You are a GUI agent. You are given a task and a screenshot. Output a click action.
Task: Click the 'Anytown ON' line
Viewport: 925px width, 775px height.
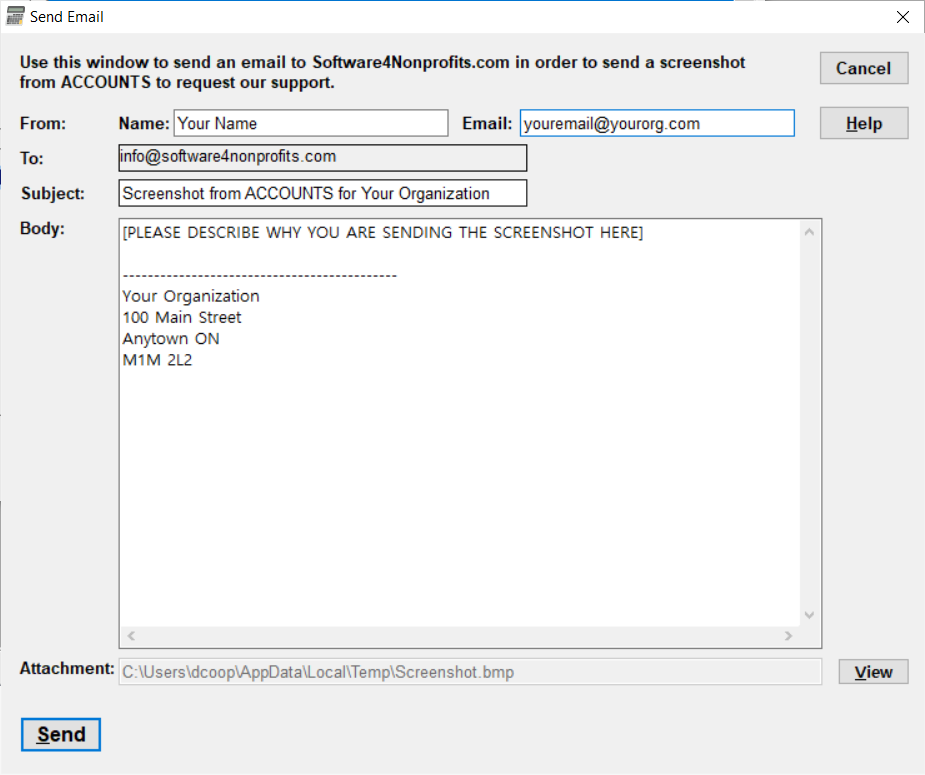(171, 339)
